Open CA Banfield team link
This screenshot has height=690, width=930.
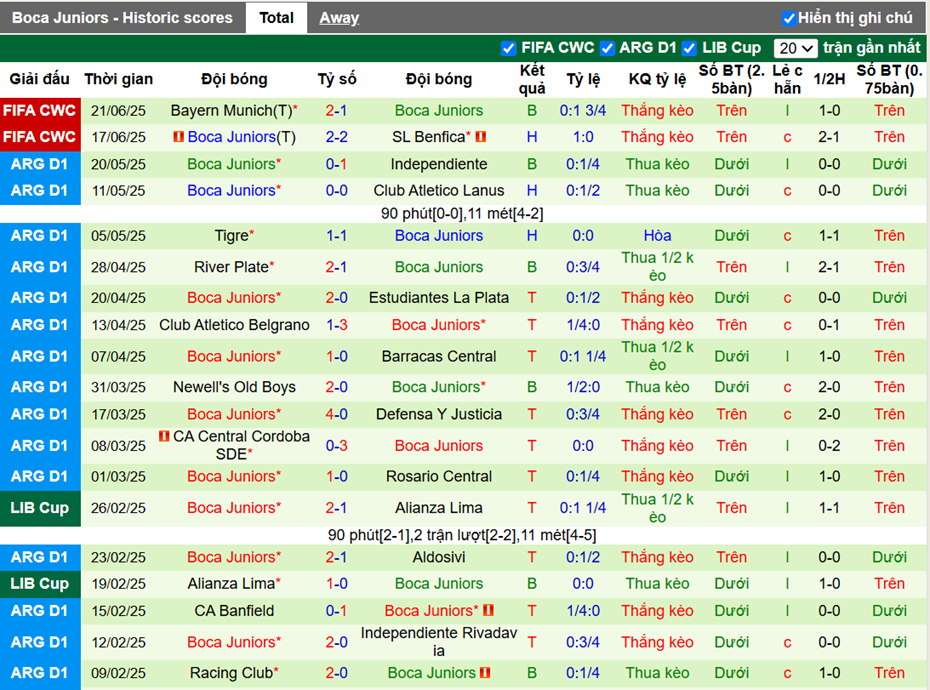(234, 610)
